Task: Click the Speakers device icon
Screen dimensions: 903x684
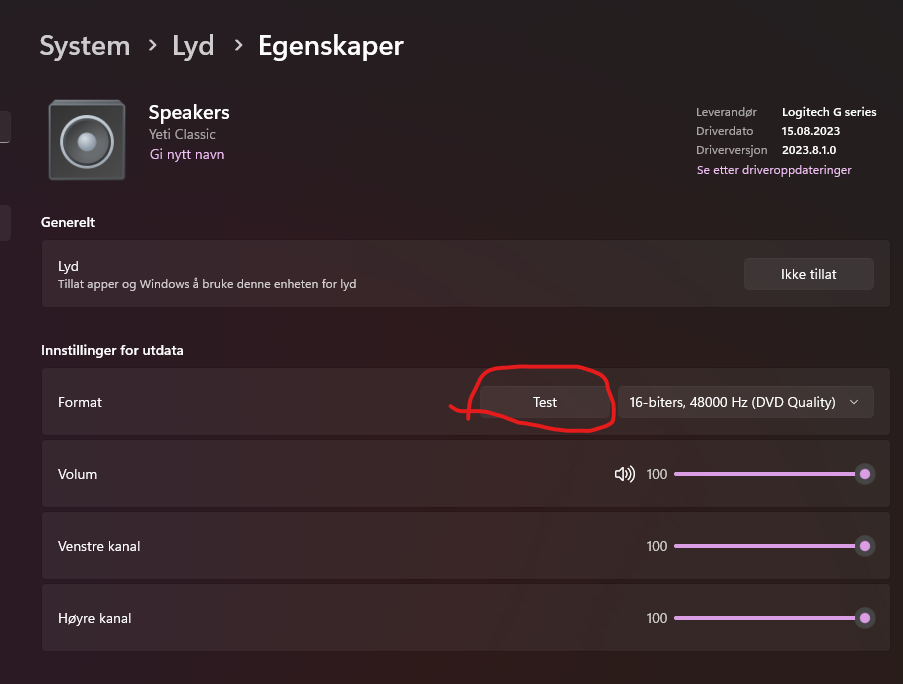Action: 87,140
